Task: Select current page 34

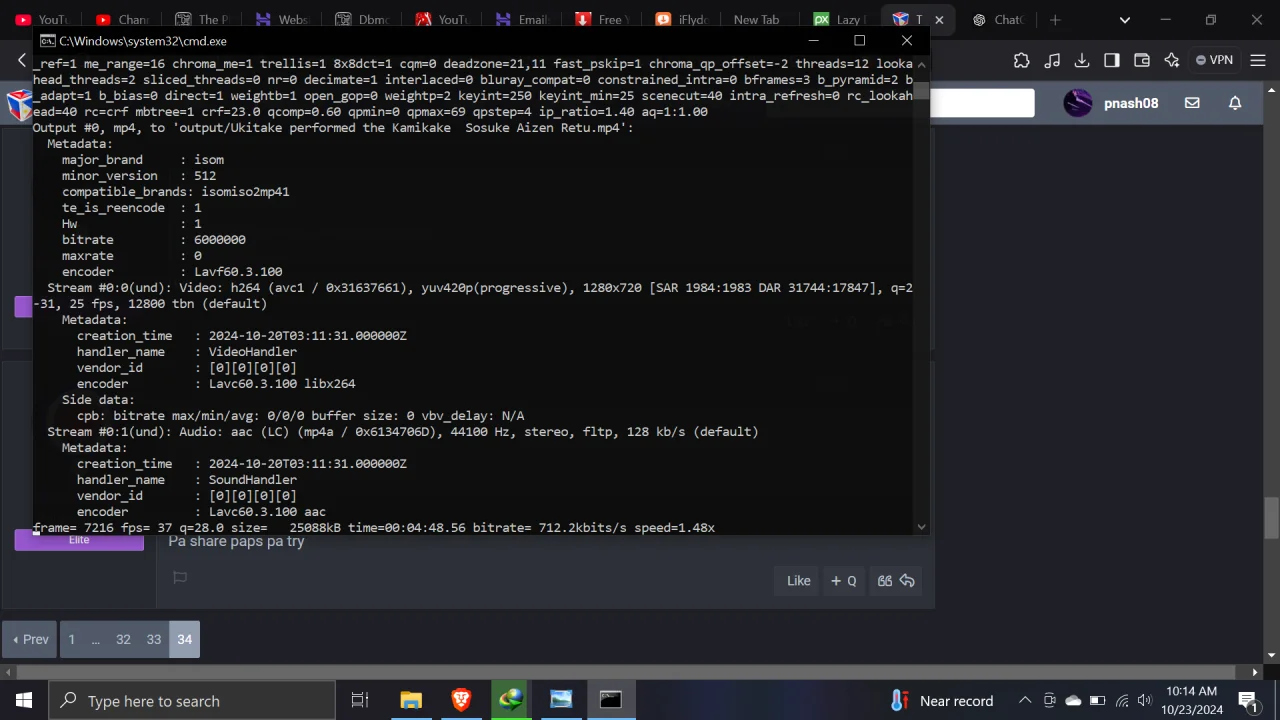Action: point(184,639)
